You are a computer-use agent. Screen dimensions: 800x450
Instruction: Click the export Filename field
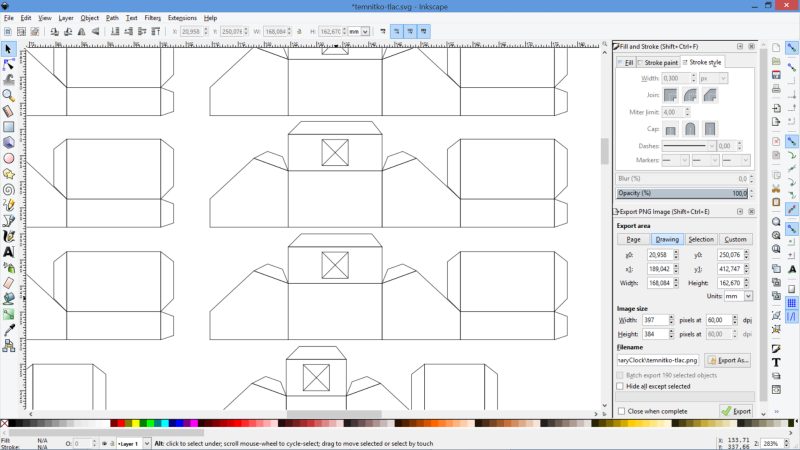click(658, 360)
